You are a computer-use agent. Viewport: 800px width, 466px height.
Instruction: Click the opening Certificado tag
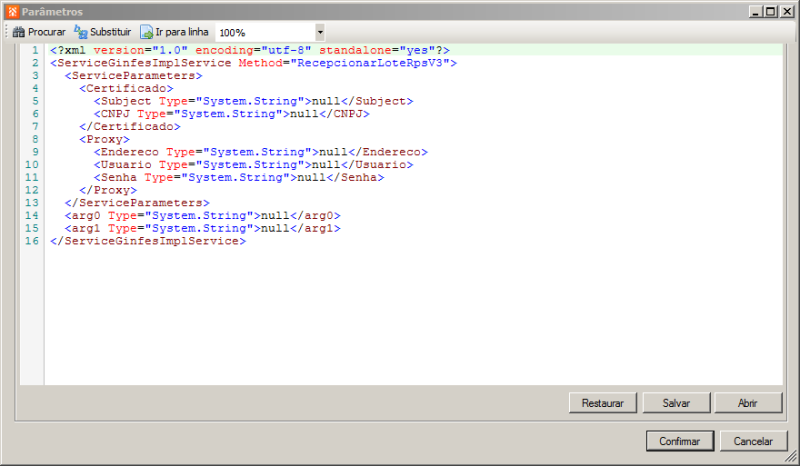127,88
